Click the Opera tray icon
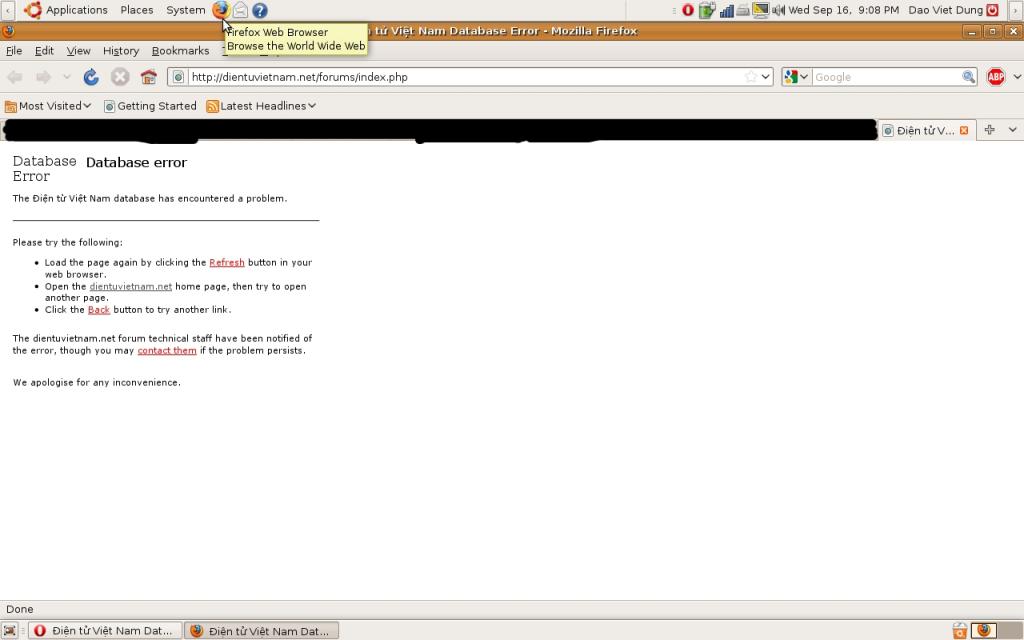The image size is (1024, 640). coord(688,10)
